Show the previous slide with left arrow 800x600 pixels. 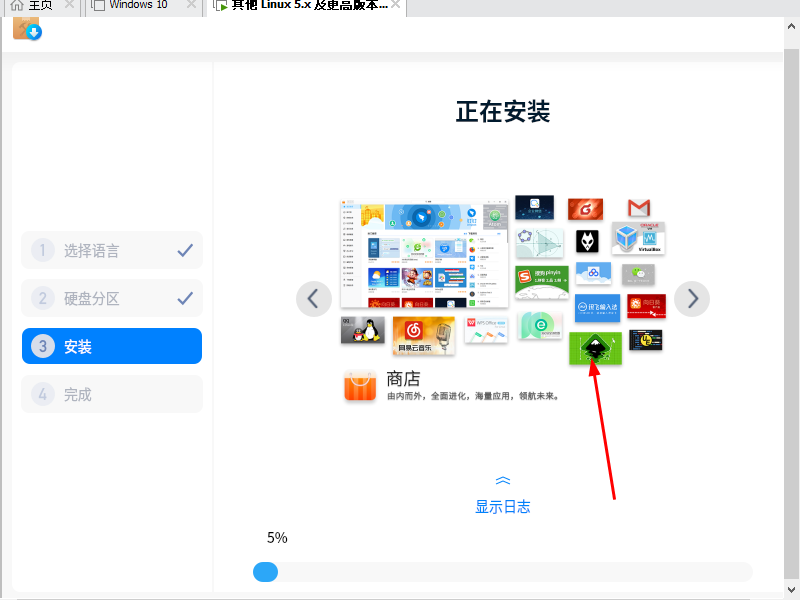click(x=314, y=299)
